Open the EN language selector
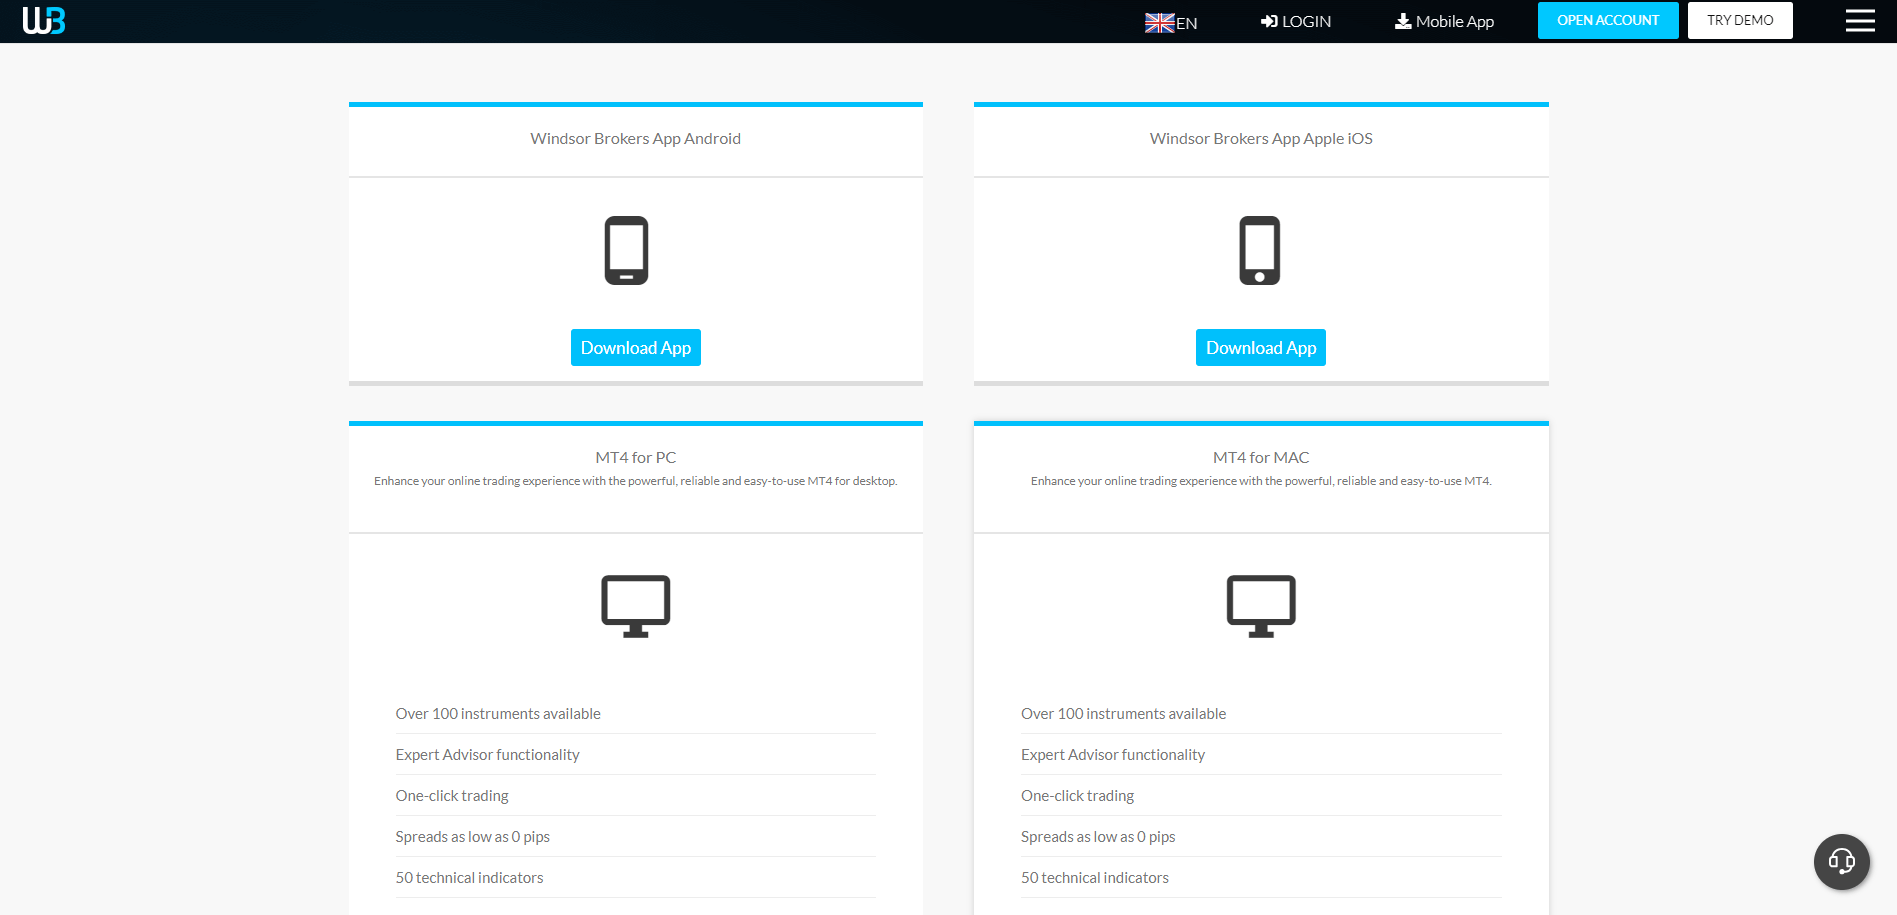1897x915 pixels. pos(1171,22)
